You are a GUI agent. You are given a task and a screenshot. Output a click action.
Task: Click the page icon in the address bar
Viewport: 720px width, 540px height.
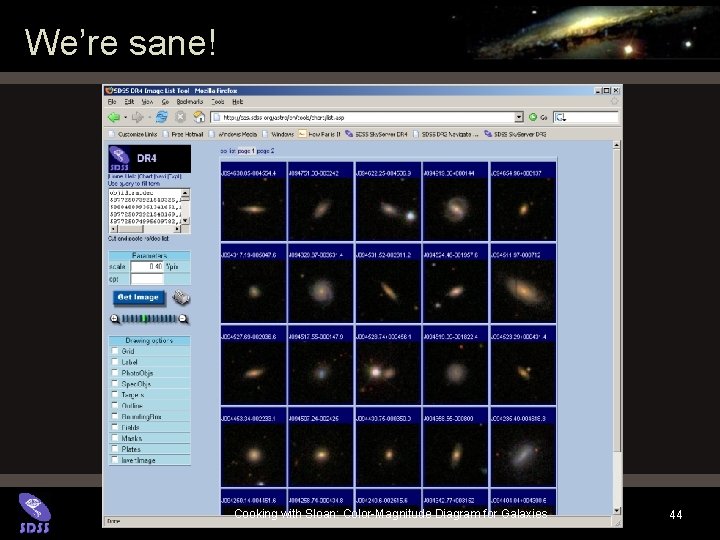tap(217, 117)
